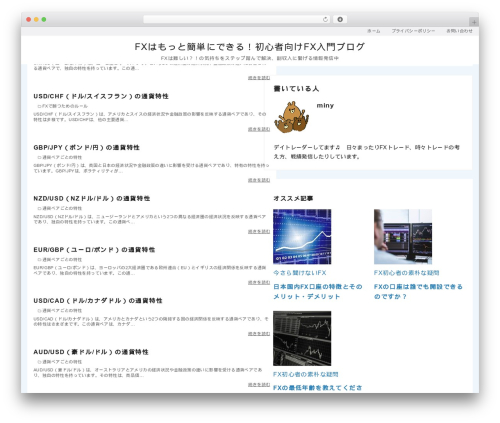Click read-more link under AUD/USD article
The image size is (500, 423).
click(x=259, y=385)
